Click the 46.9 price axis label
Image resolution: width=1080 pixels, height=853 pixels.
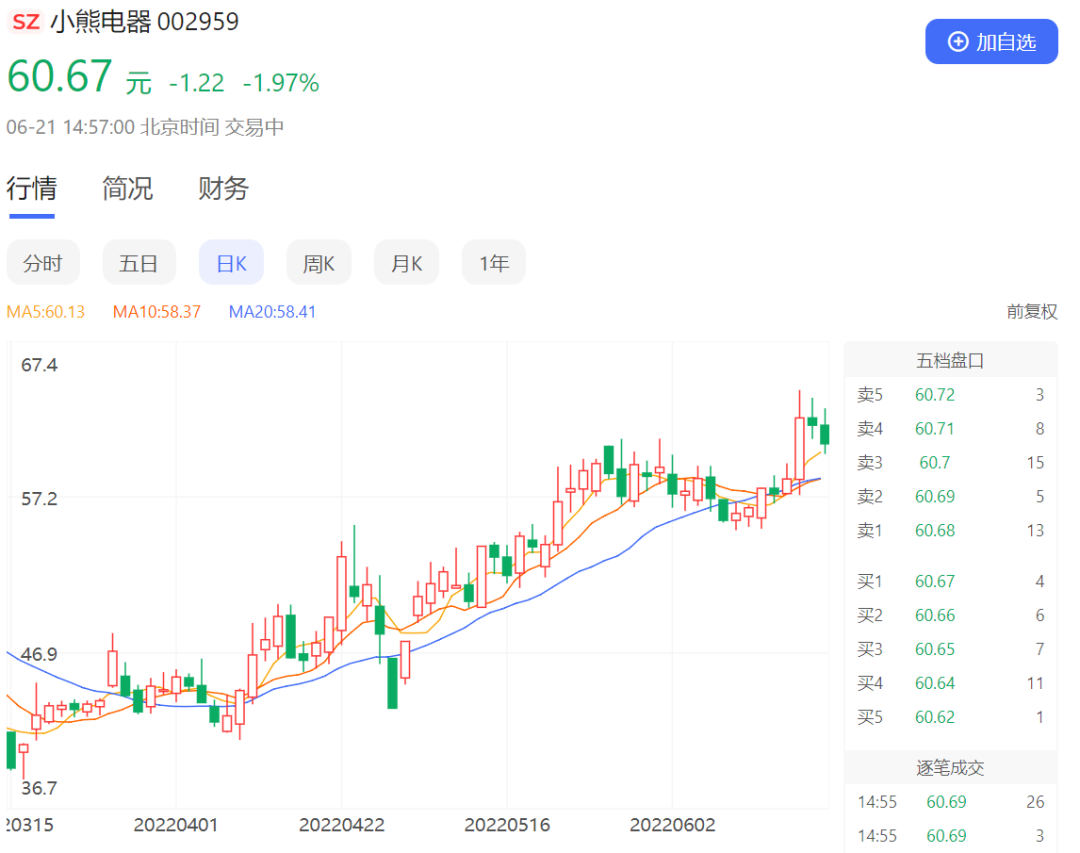[39, 654]
